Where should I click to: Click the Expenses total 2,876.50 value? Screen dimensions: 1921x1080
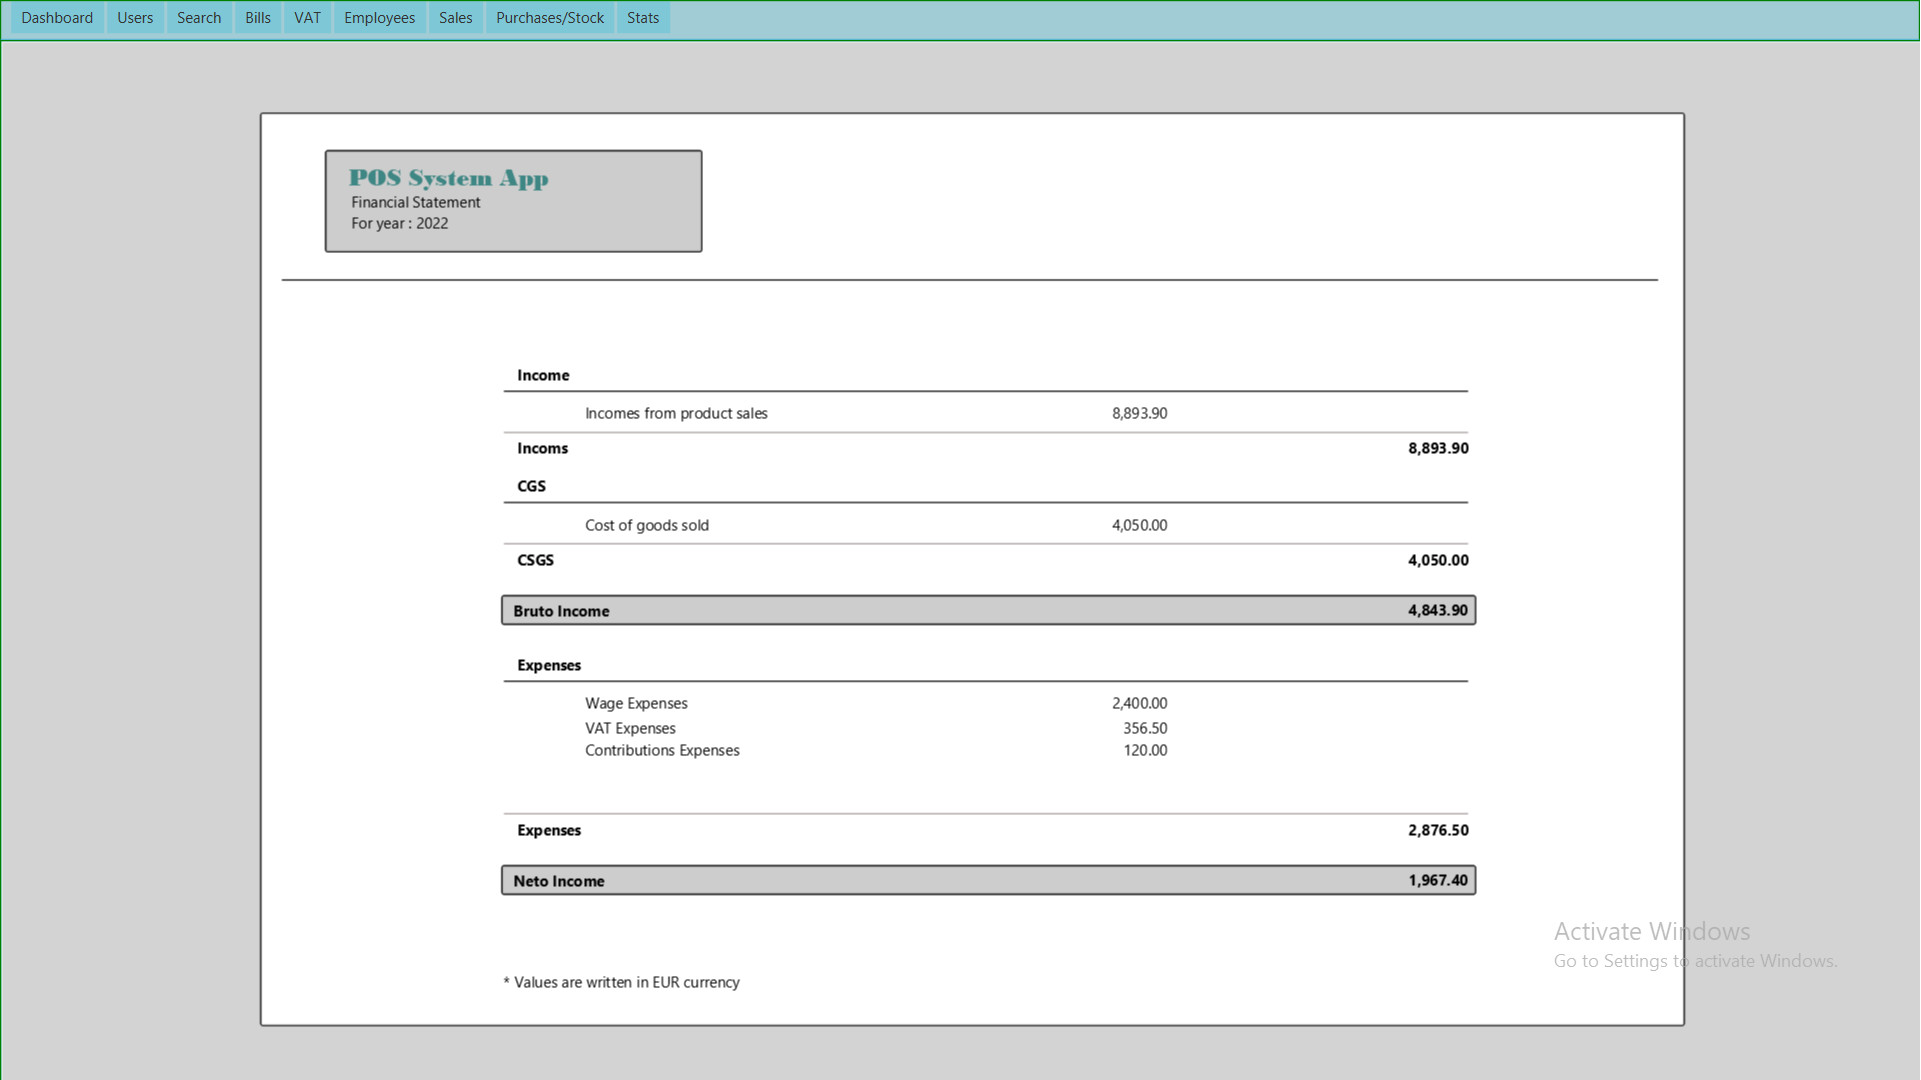[1438, 831]
